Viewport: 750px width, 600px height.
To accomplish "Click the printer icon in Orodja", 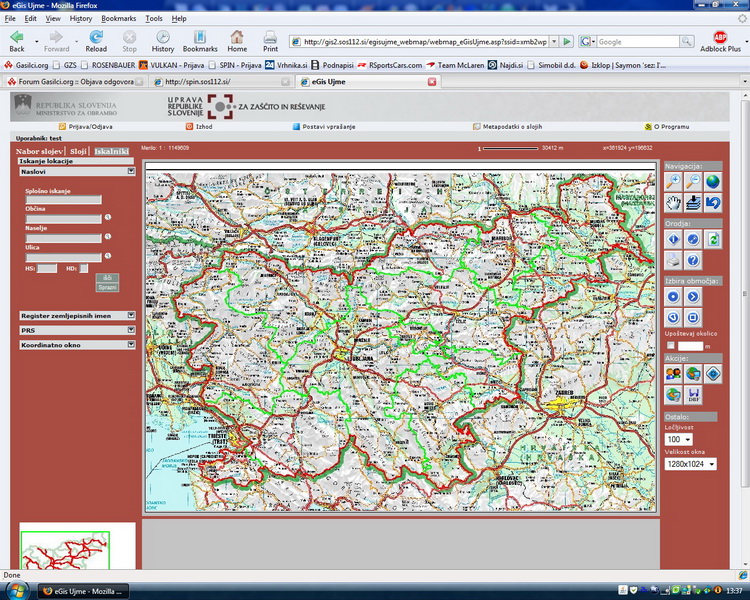I will coord(674,260).
